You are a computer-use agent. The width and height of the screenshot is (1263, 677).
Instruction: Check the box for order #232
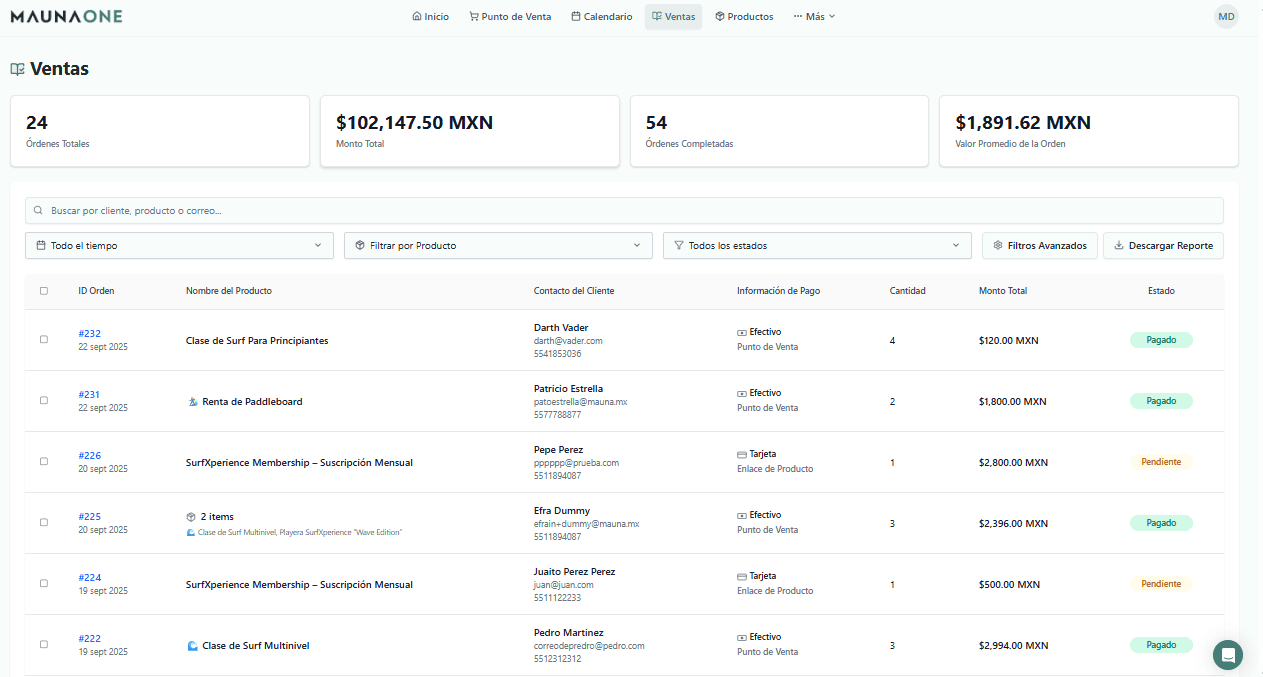pyautogui.click(x=43, y=339)
